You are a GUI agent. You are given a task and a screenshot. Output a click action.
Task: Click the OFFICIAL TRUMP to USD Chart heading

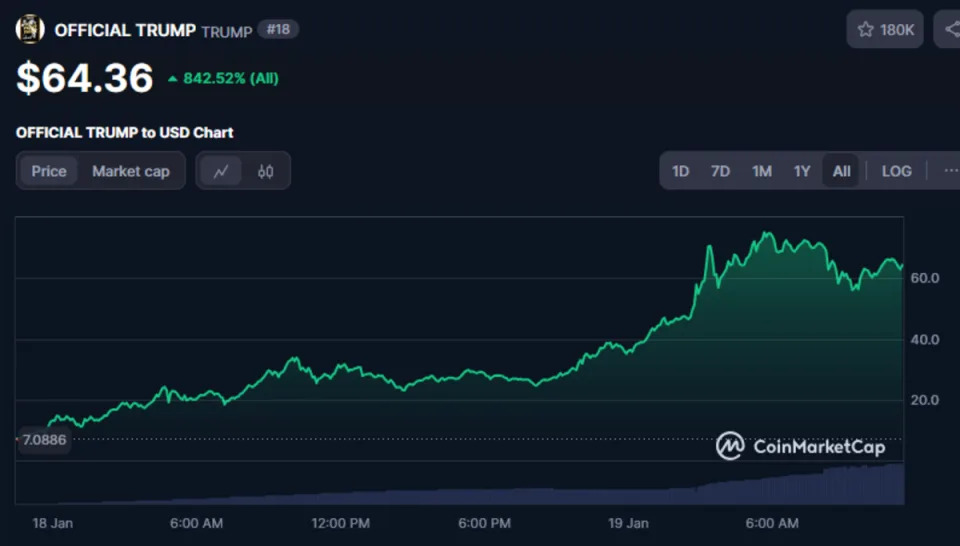[124, 132]
